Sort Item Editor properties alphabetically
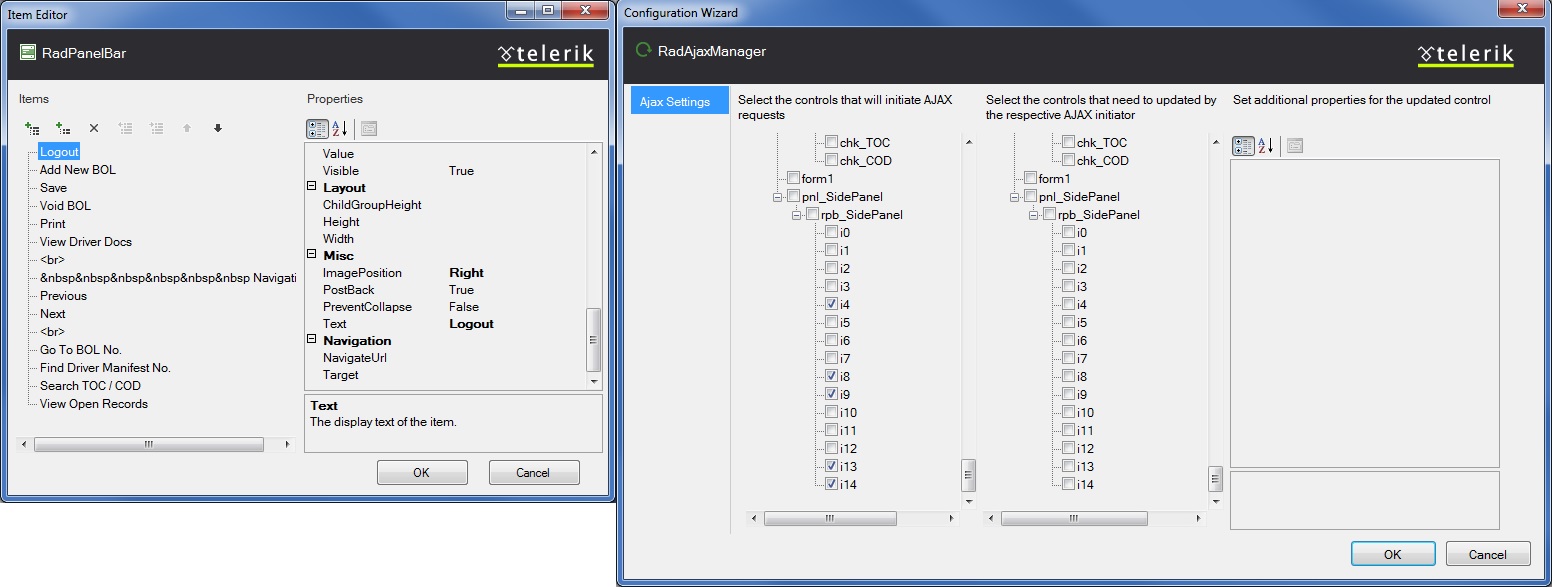Viewport: 1554px width, 587px height. (339, 128)
